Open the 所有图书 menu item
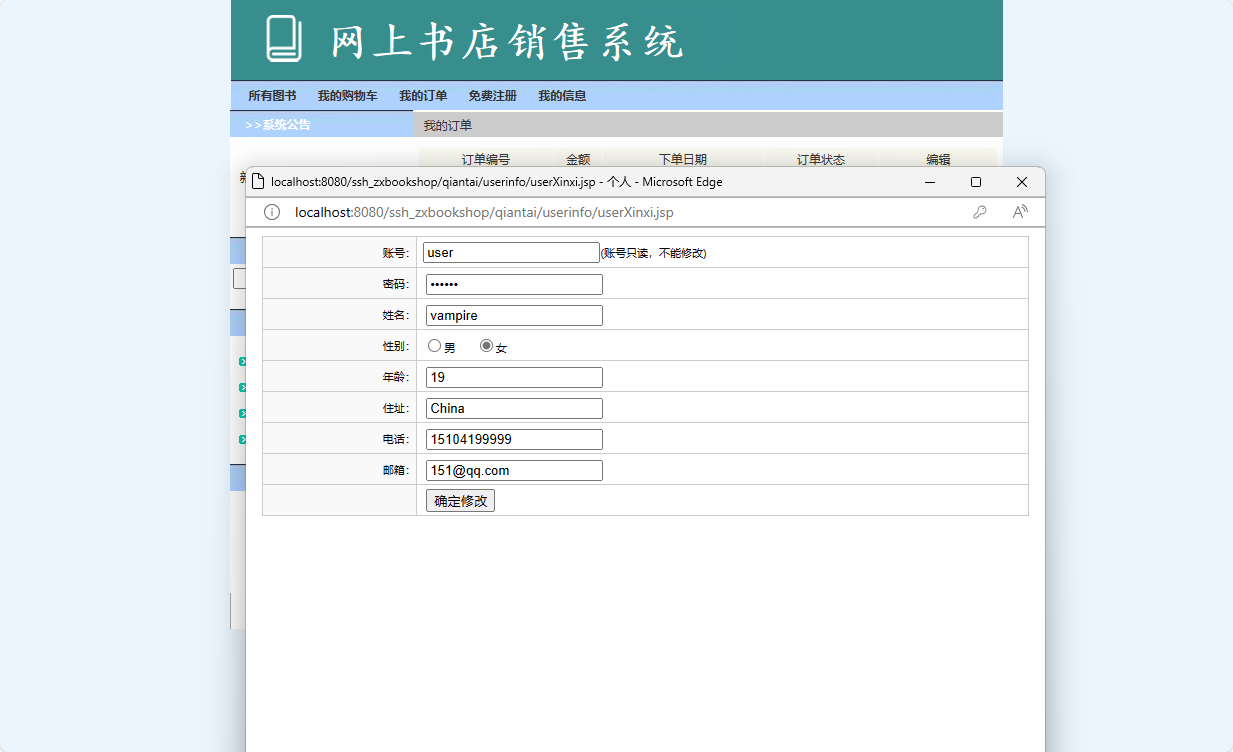The image size is (1233, 752). [x=272, y=95]
